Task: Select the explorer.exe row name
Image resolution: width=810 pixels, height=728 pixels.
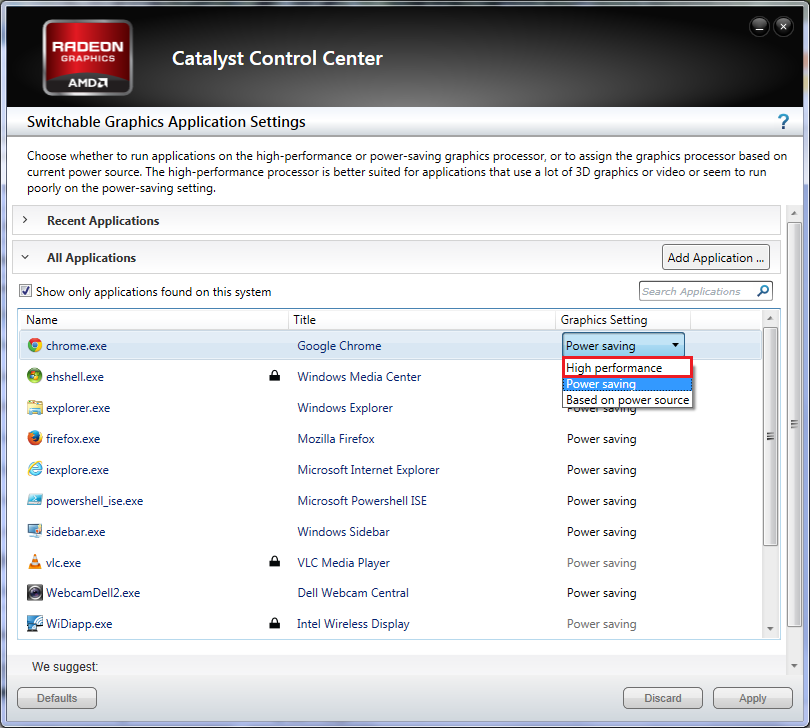Action: coord(78,408)
